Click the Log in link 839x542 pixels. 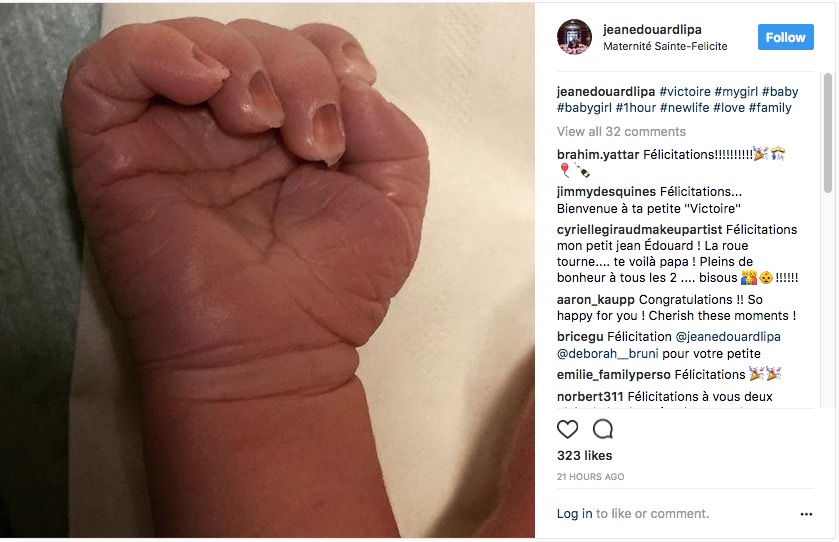coord(574,514)
